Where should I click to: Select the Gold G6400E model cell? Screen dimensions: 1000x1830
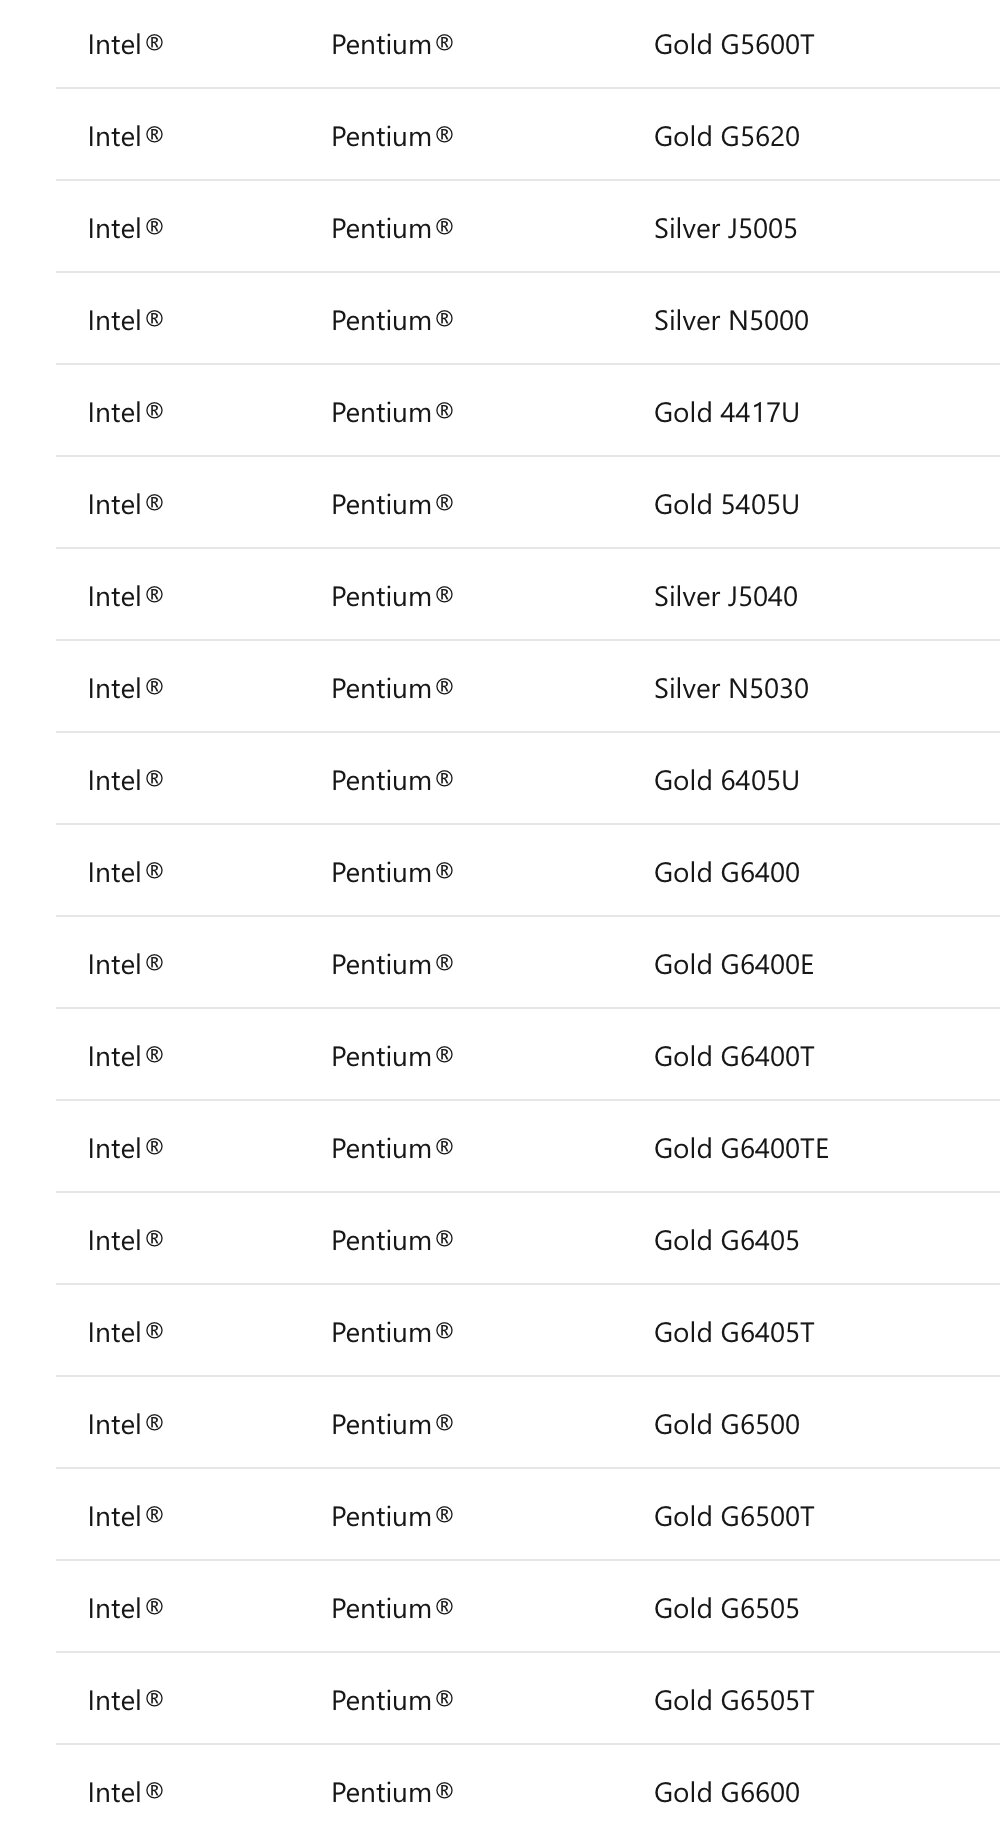[x=734, y=965]
